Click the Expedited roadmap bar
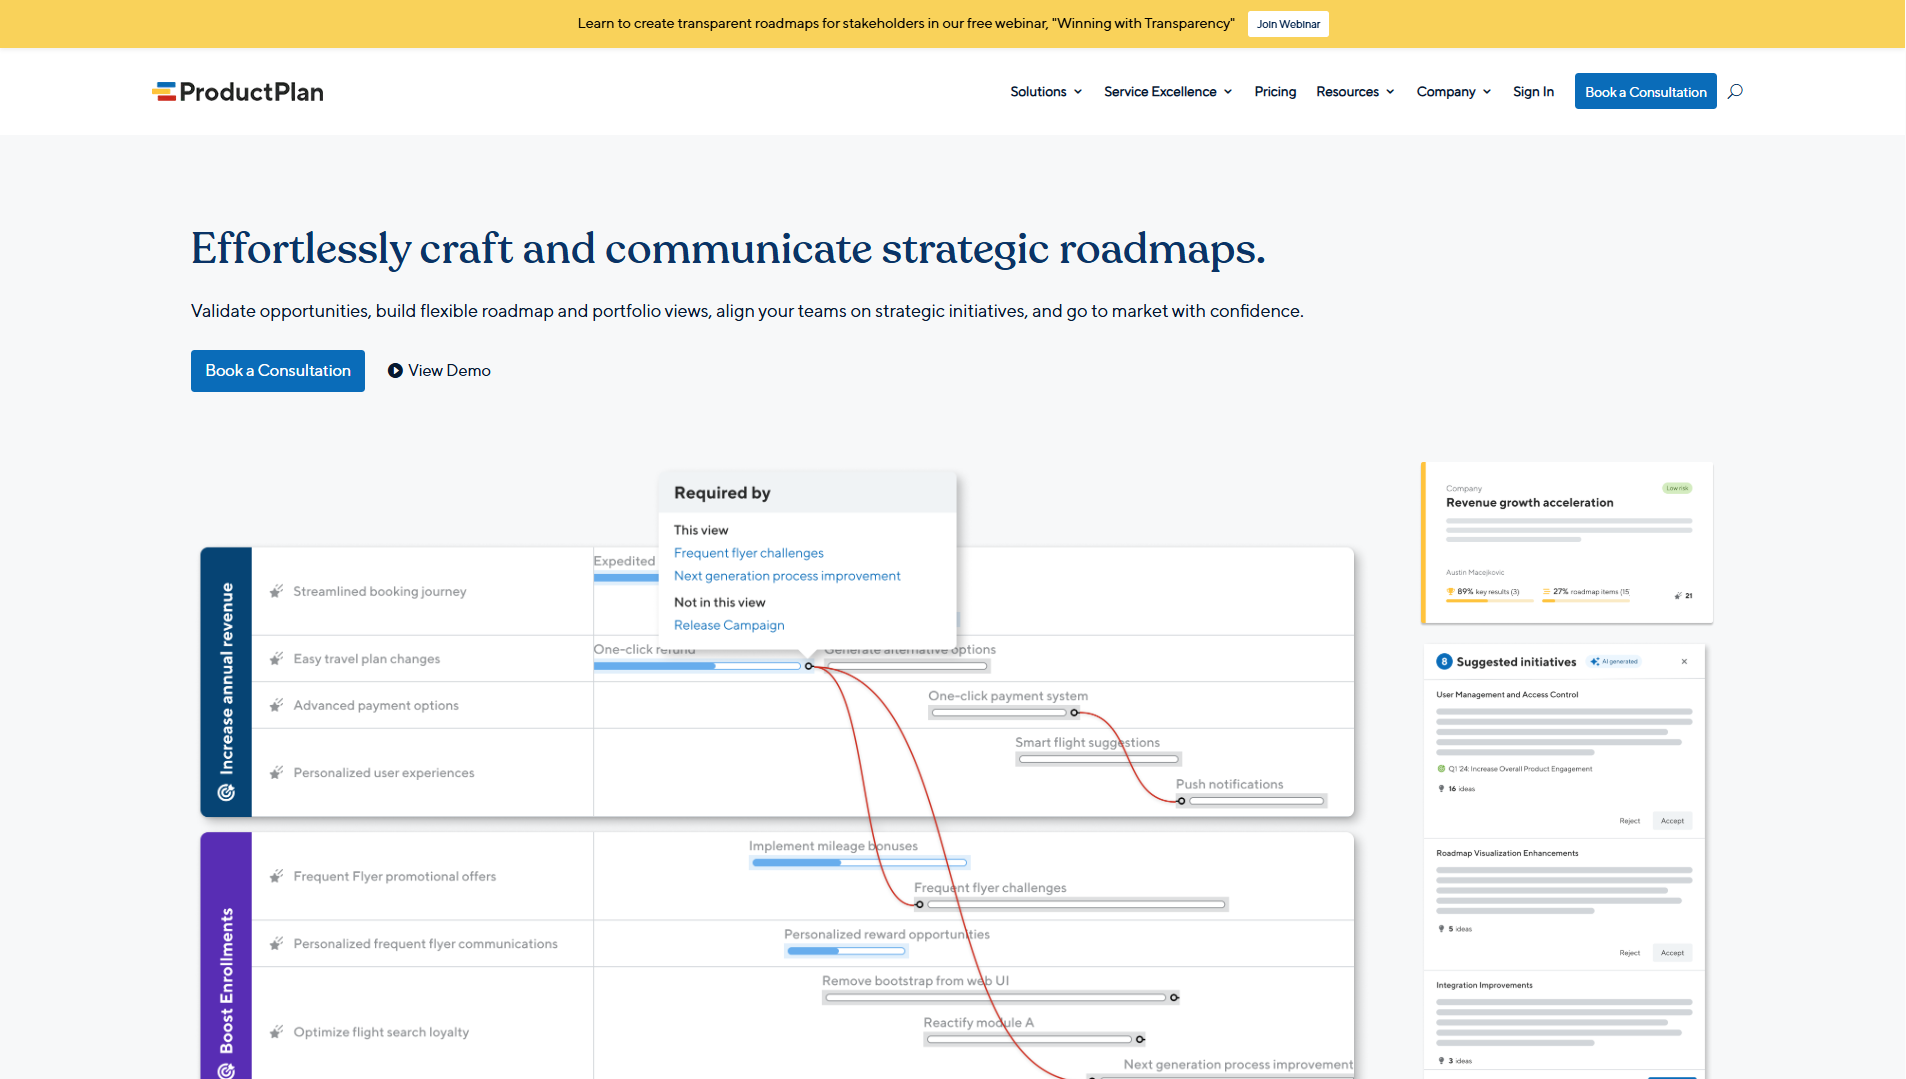The image size is (1906, 1079). 626,577
